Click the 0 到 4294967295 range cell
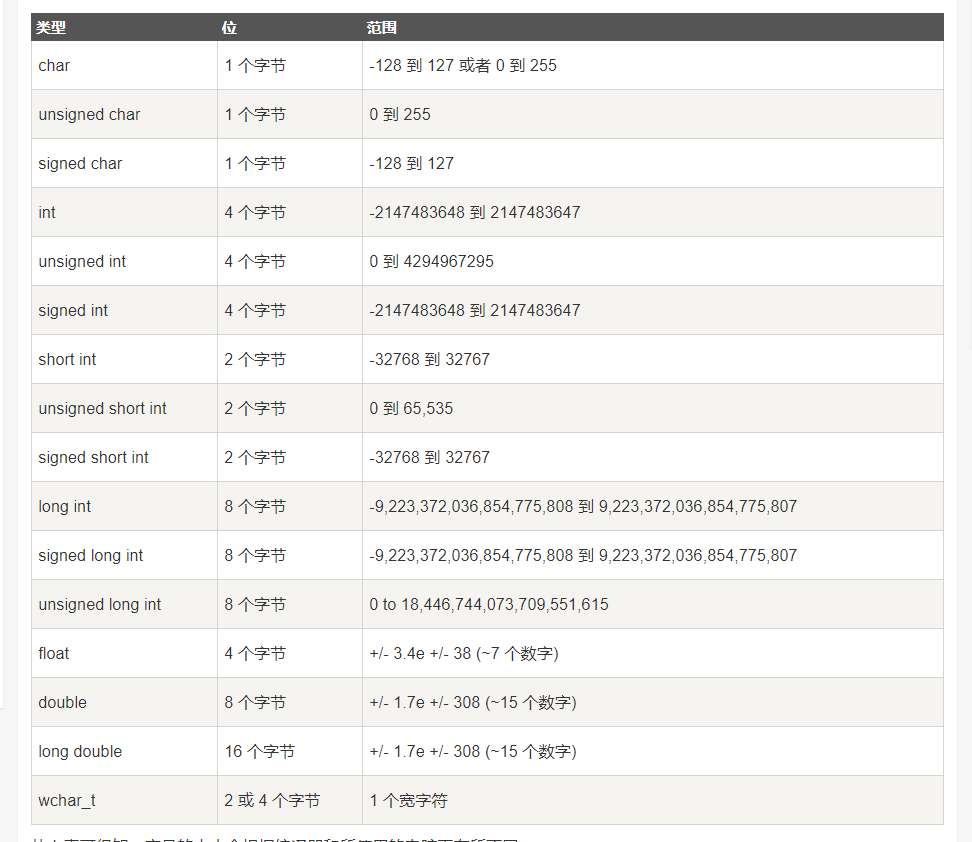 tap(431, 261)
